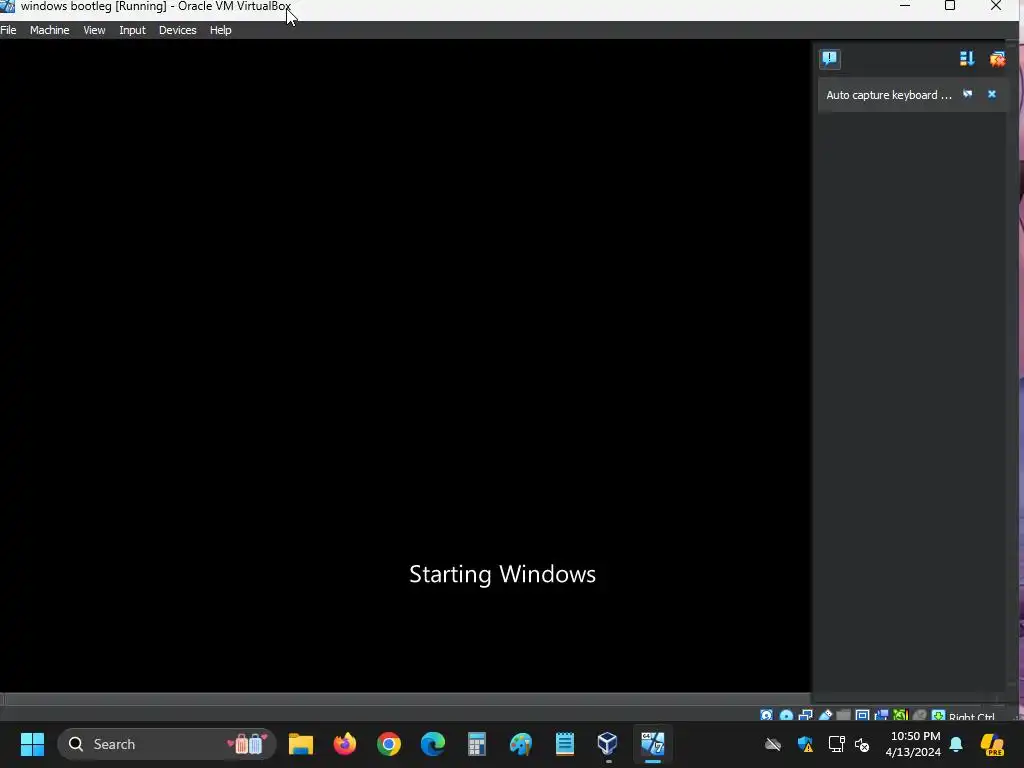Click the CPU virtualization status indicator
Viewport: 1024px width, 768px height.
(x=901, y=716)
